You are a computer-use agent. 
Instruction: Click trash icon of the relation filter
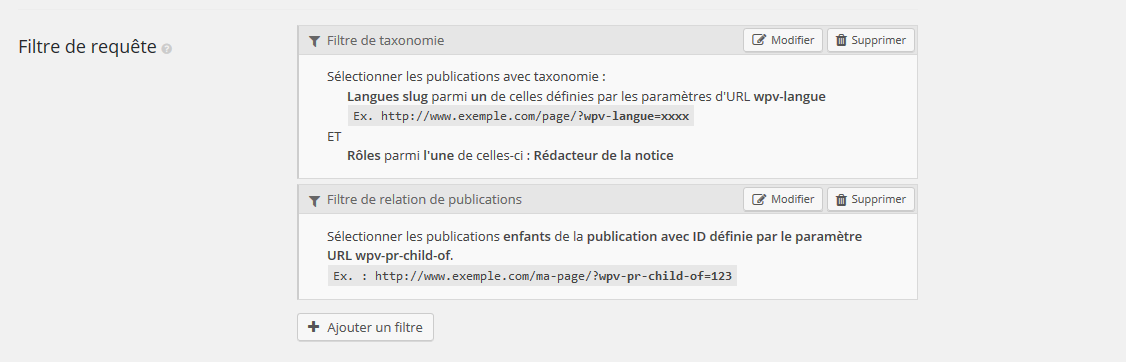(842, 199)
